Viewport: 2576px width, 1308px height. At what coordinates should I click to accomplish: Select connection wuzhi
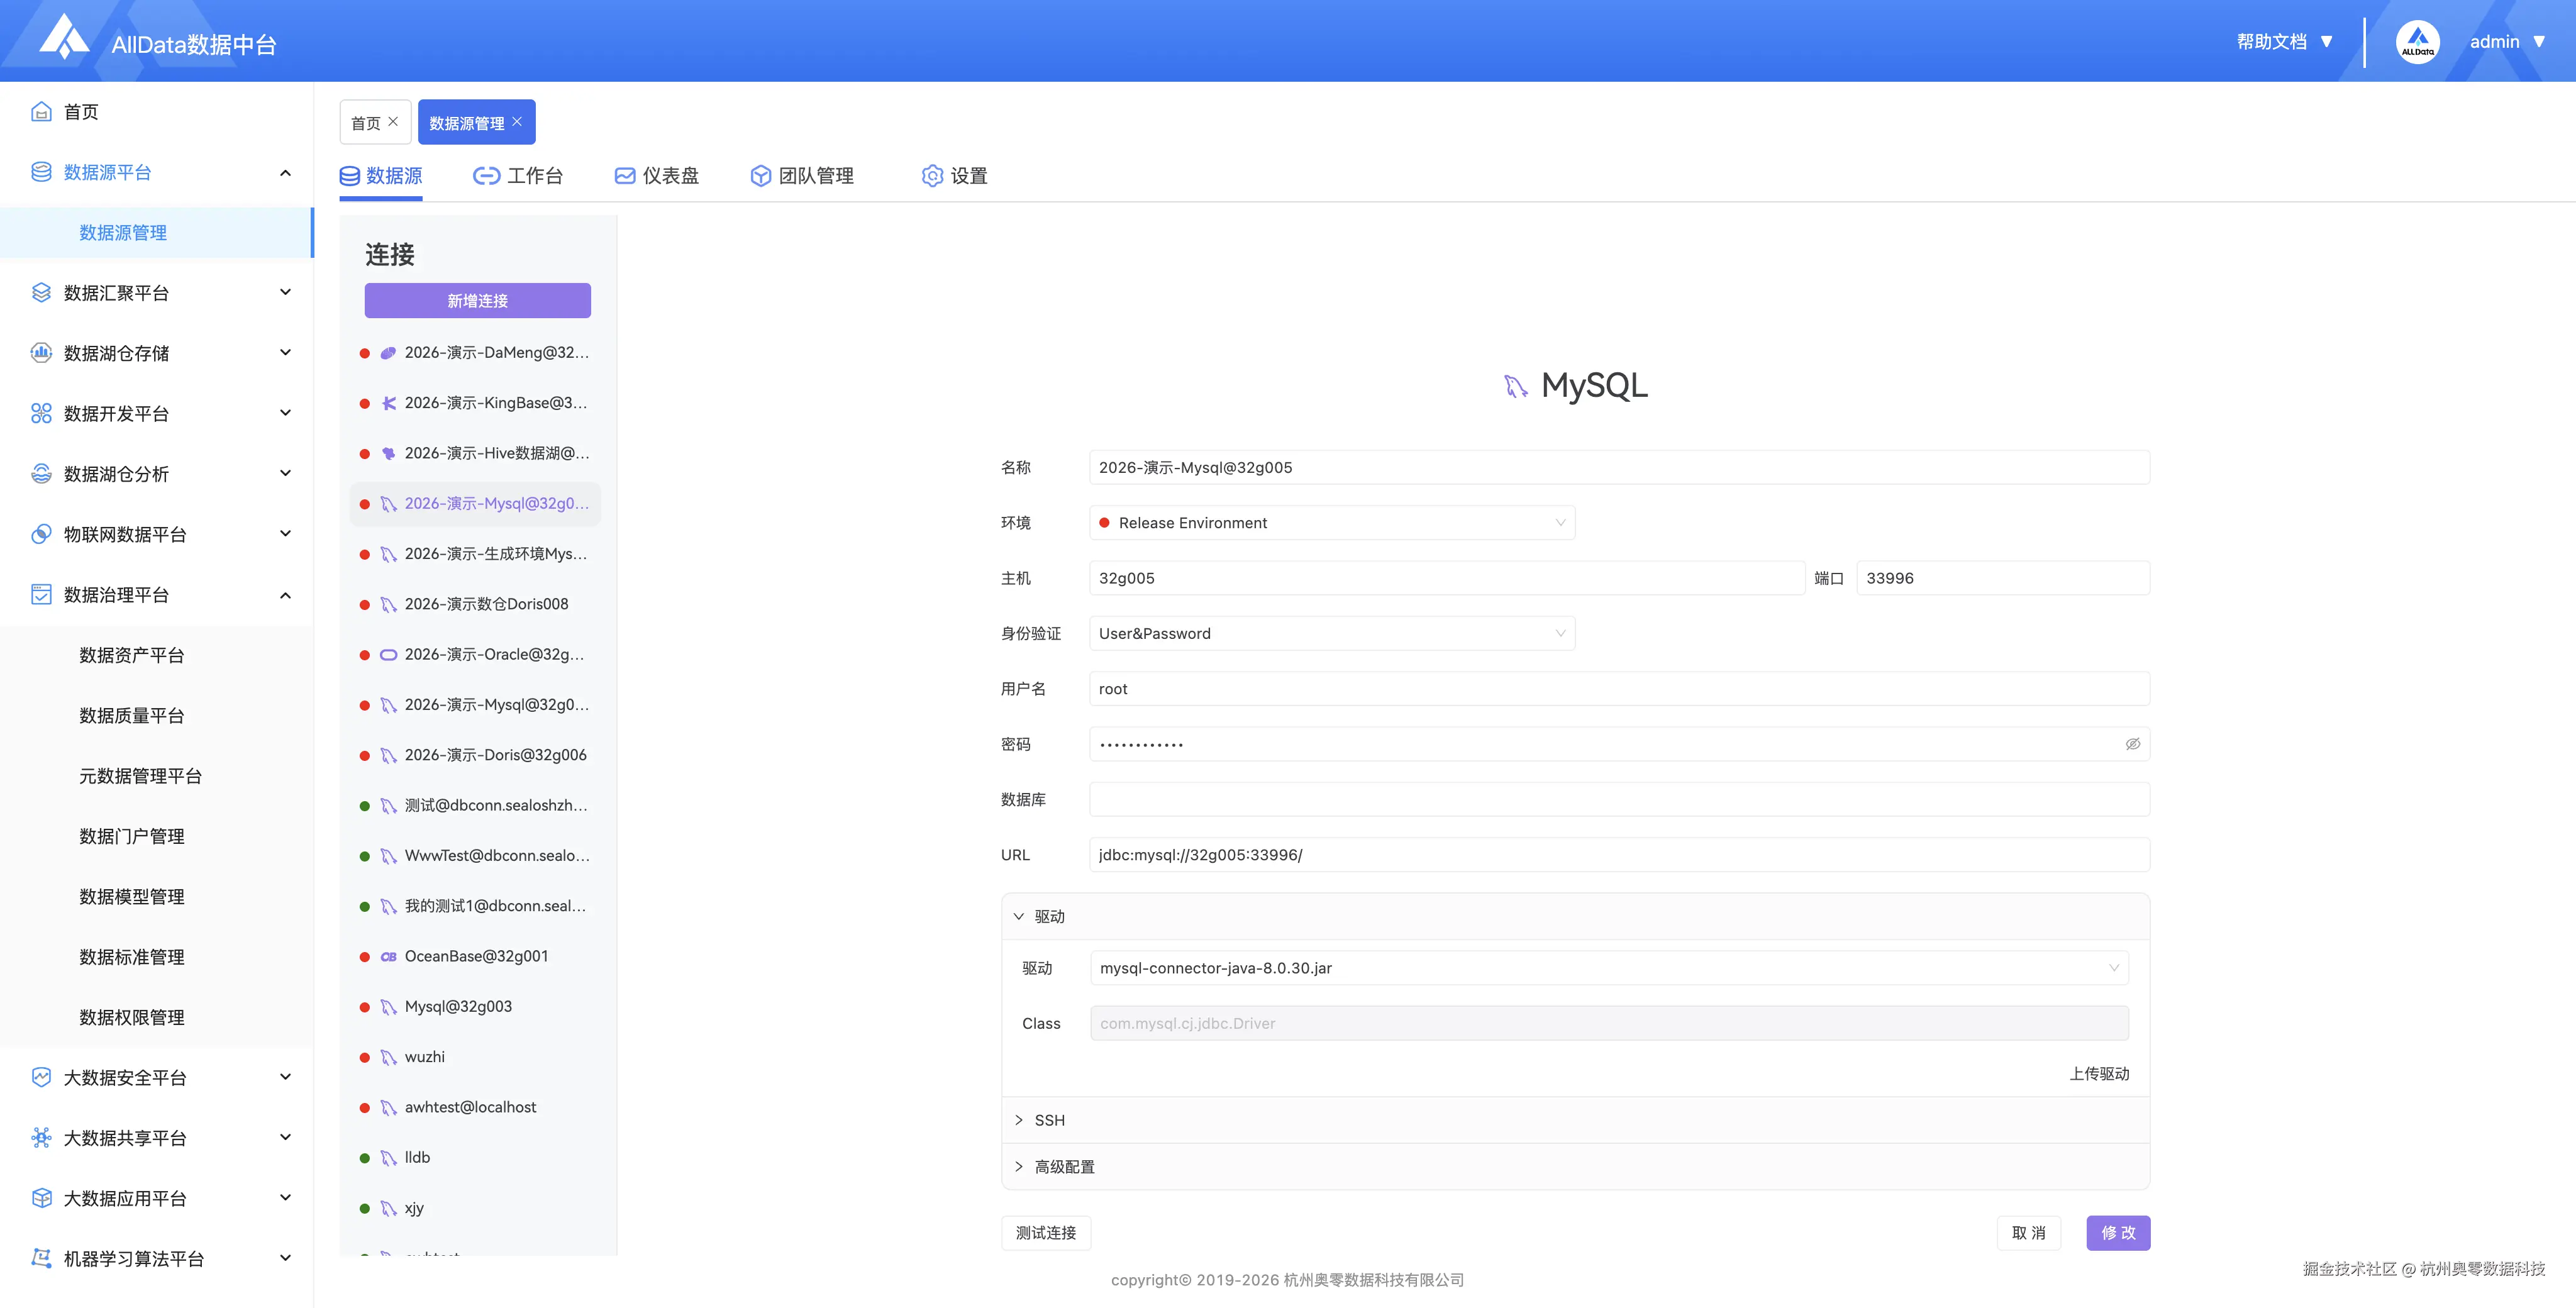pyautogui.click(x=475, y=1057)
